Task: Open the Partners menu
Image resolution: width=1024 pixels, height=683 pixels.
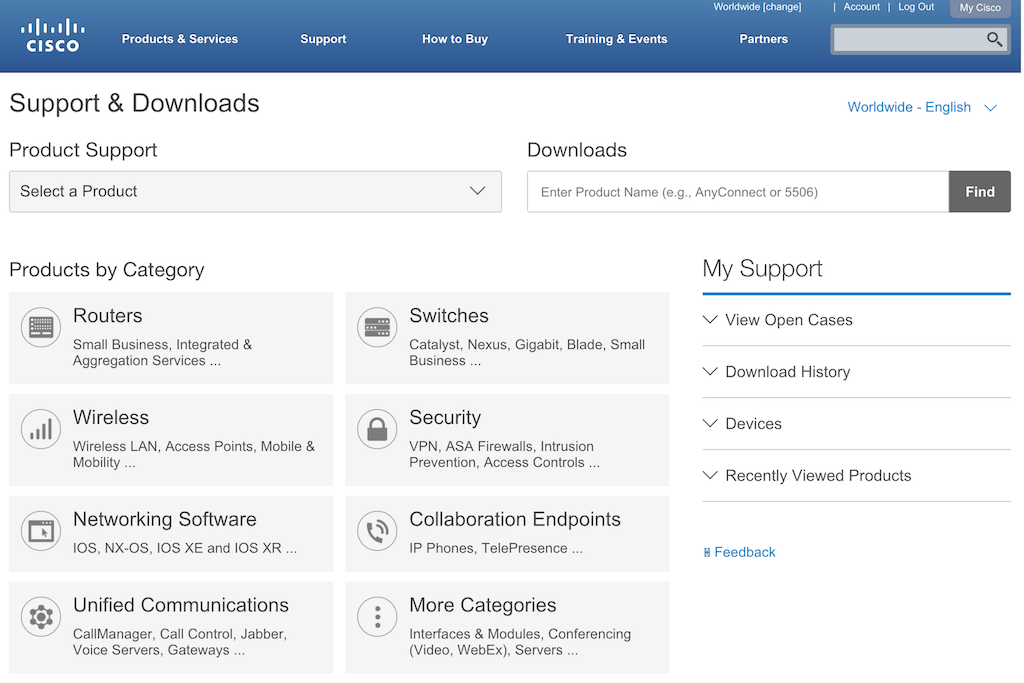Action: click(x=763, y=39)
